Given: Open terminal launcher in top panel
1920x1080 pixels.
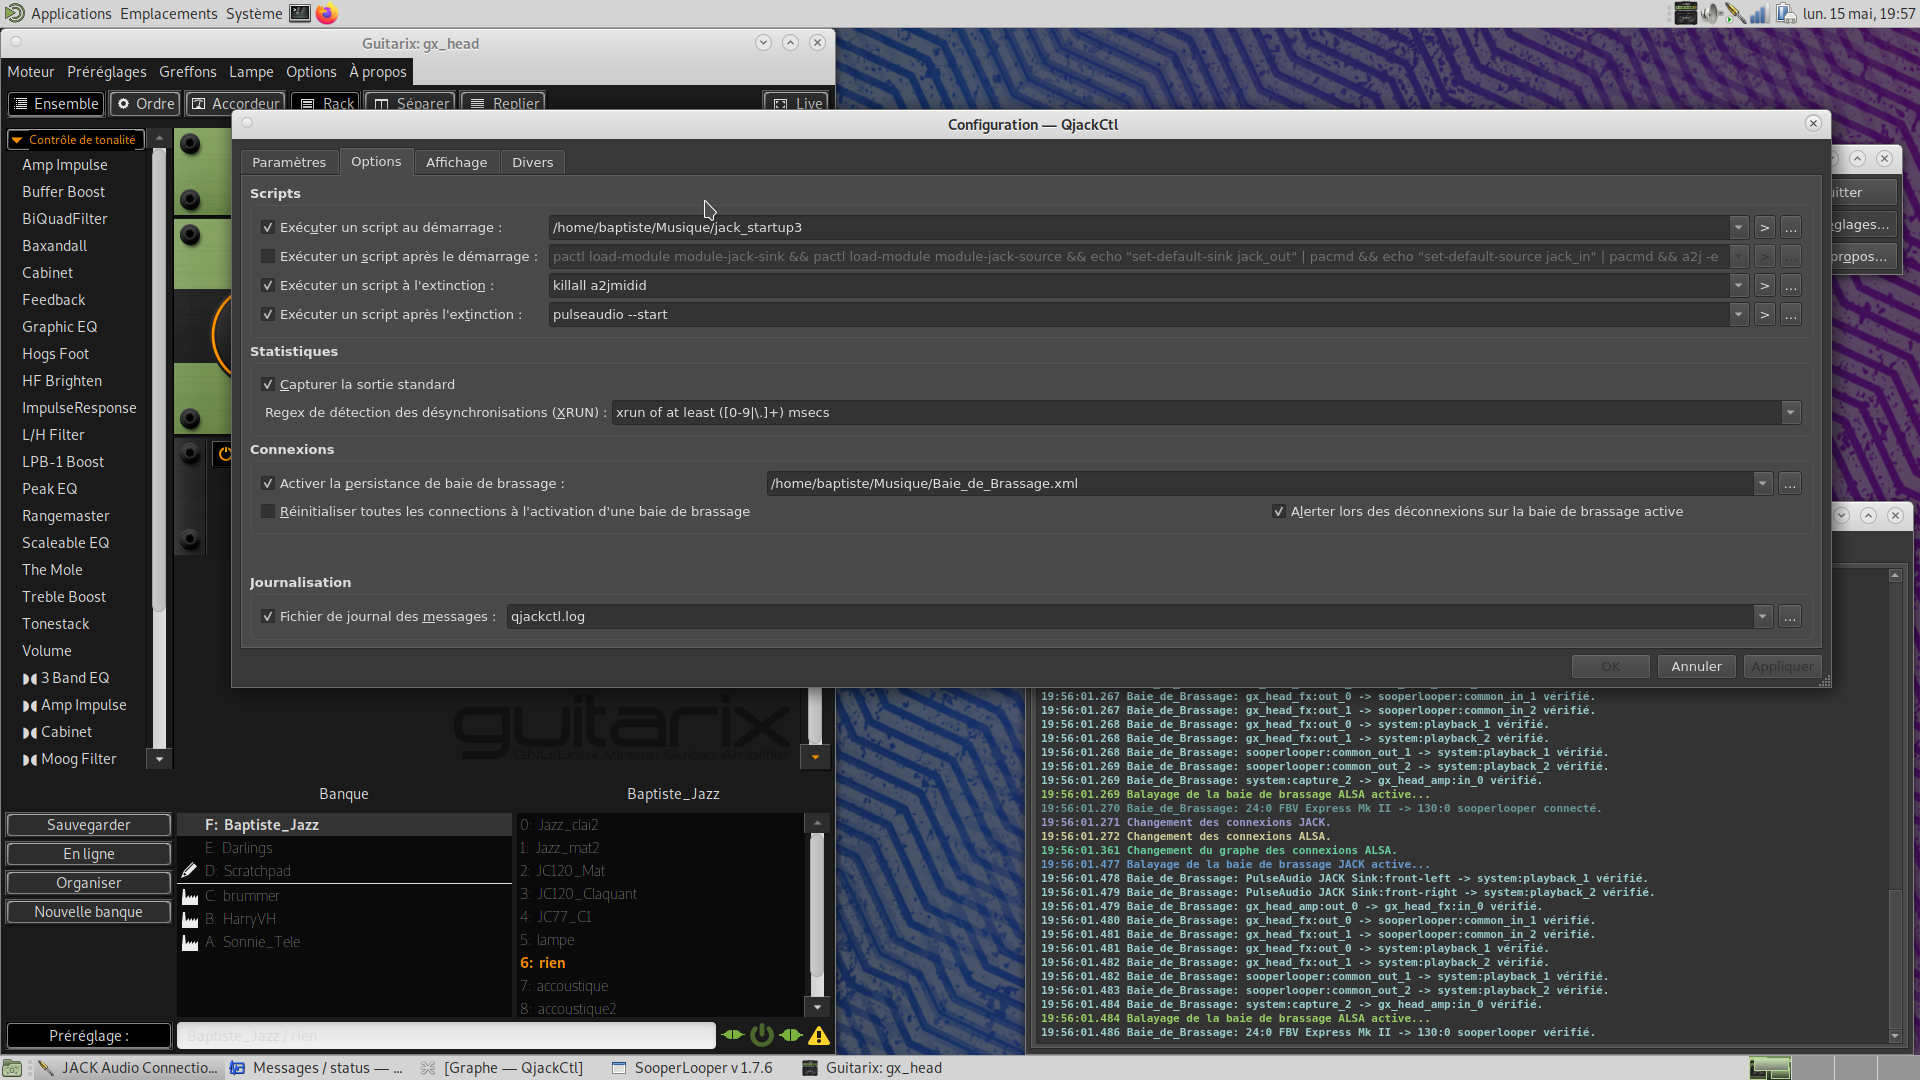Looking at the screenshot, I should (x=299, y=13).
